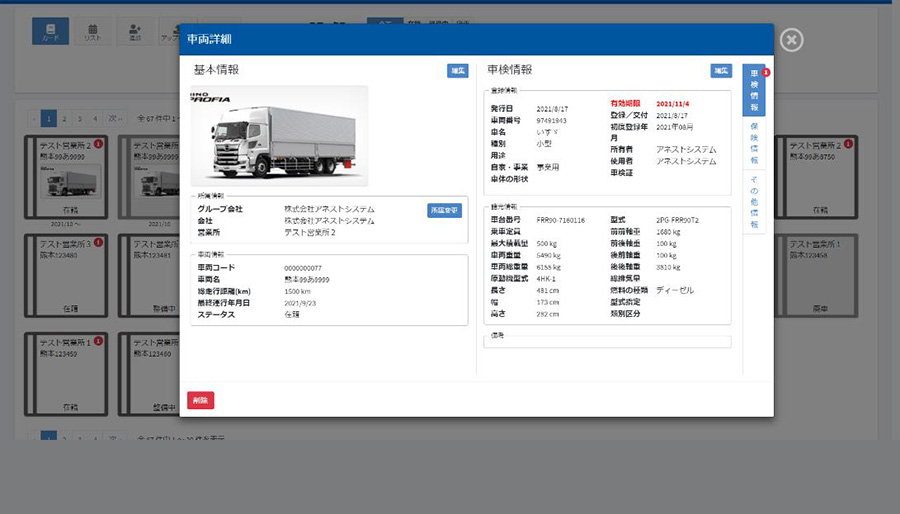Screen dimensions: 900x514
Task: Click edit button for 車検情報 section
Action: pyautogui.click(x=721, y=71)
